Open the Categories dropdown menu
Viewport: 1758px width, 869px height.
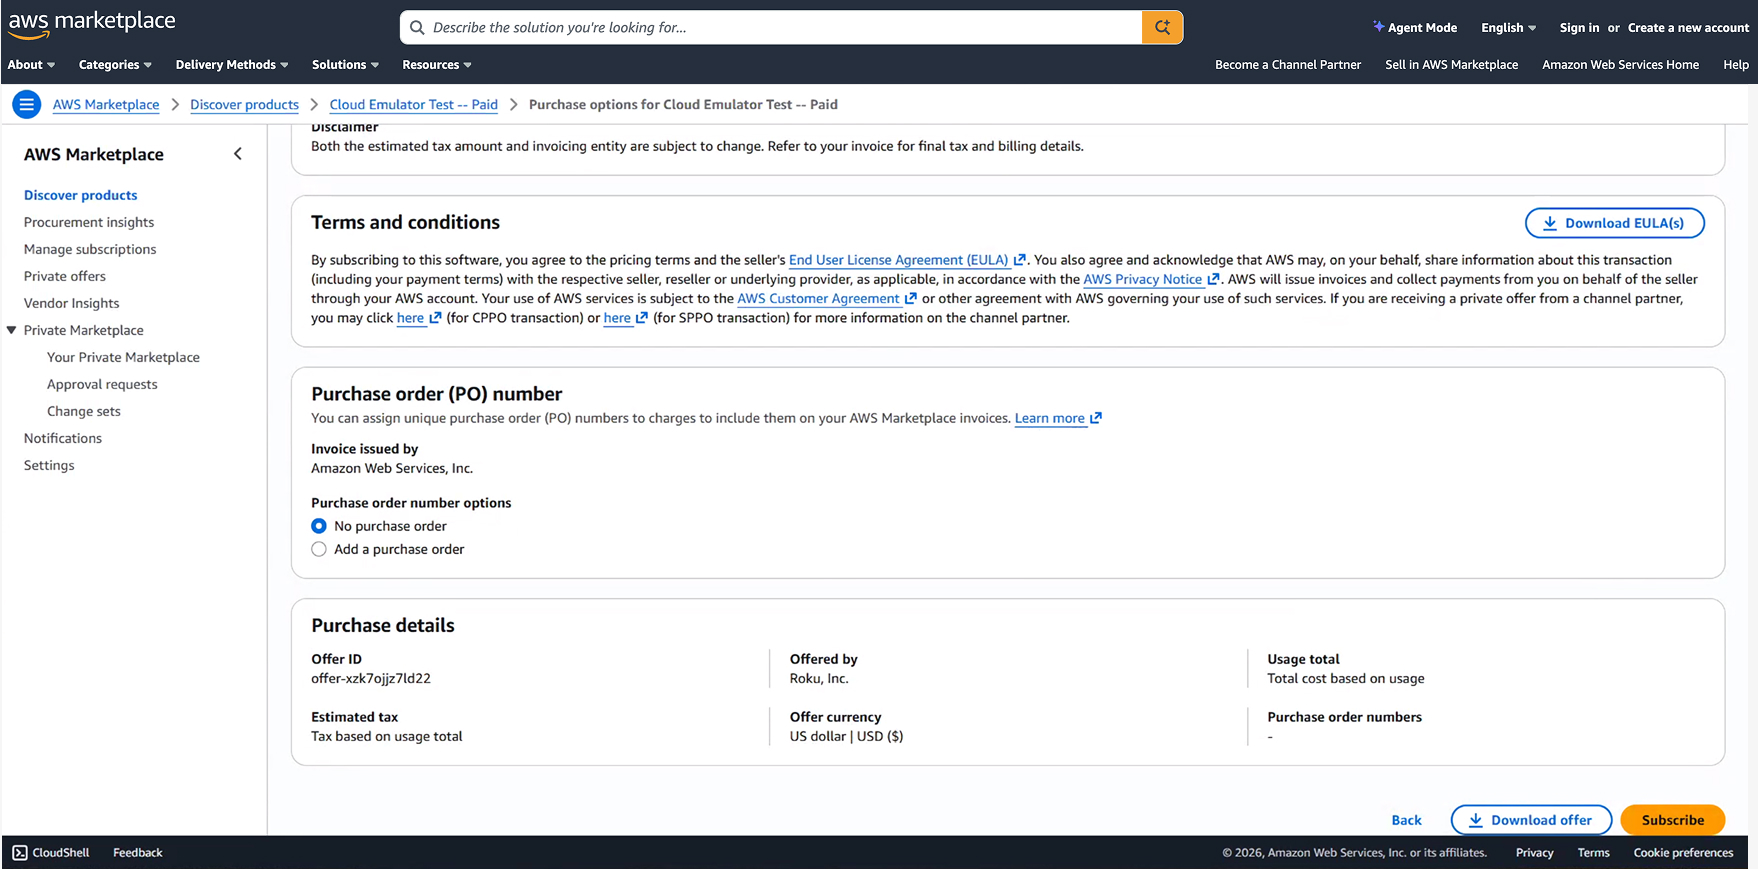[x=115, y=65]
